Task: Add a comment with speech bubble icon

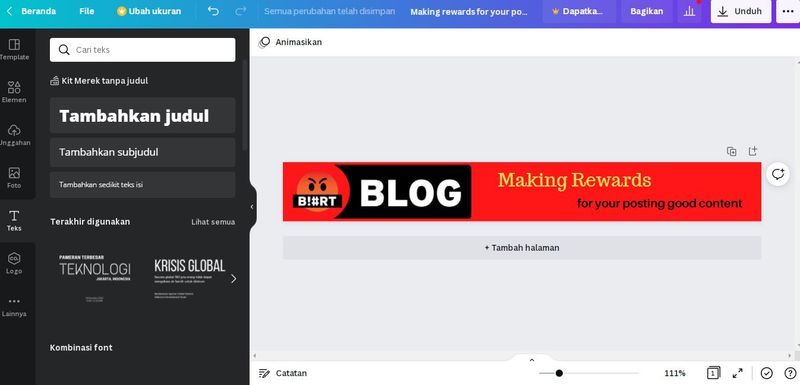Action: coord(778,174)
